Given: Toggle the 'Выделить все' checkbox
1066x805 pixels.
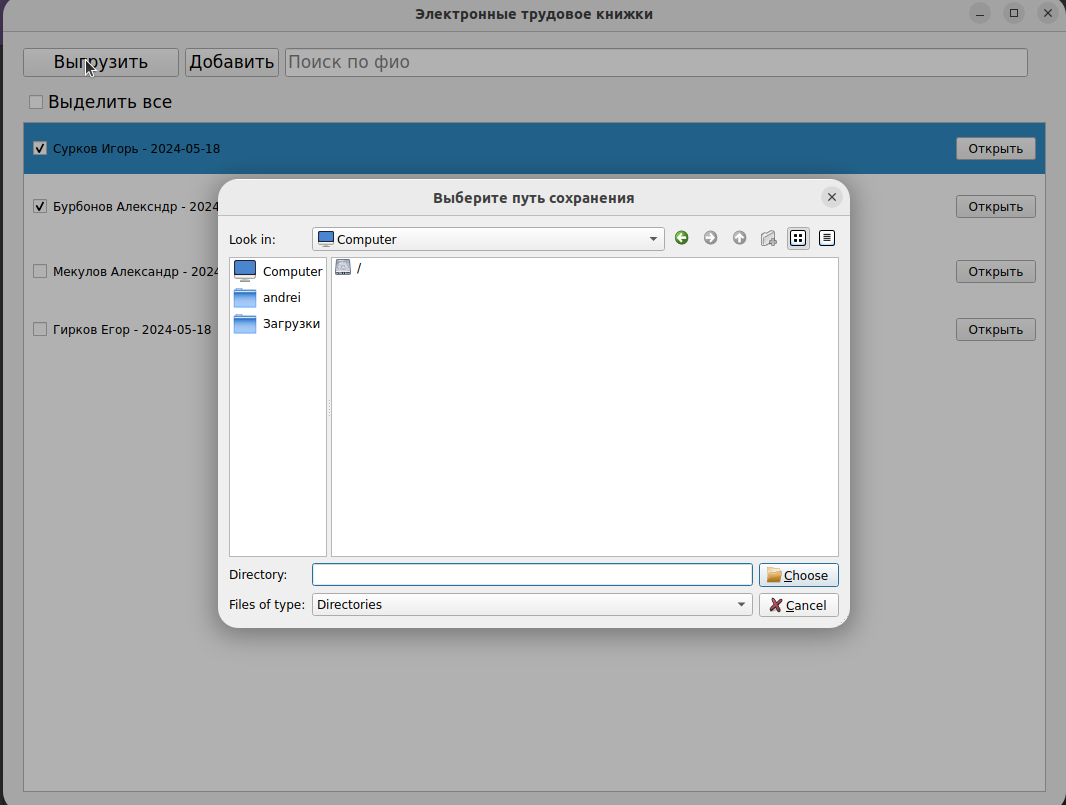Looking at the screenshot, I should (36, 102).
